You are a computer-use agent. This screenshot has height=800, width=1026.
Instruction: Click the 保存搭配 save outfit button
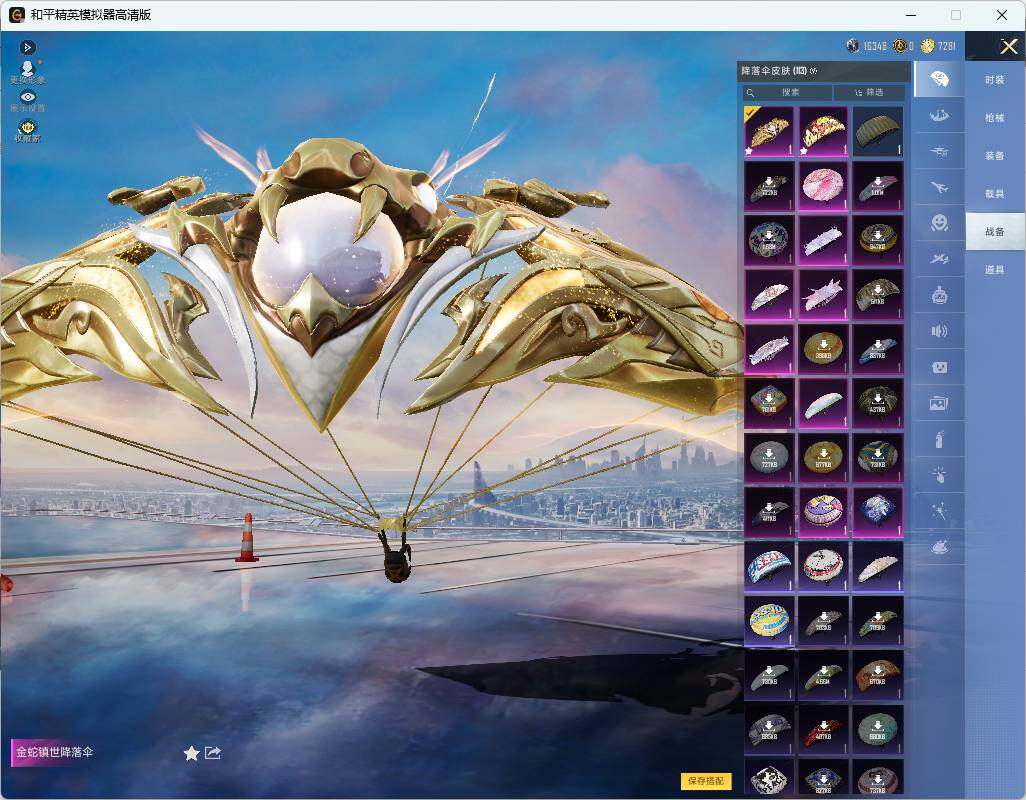tap(706, 780)
